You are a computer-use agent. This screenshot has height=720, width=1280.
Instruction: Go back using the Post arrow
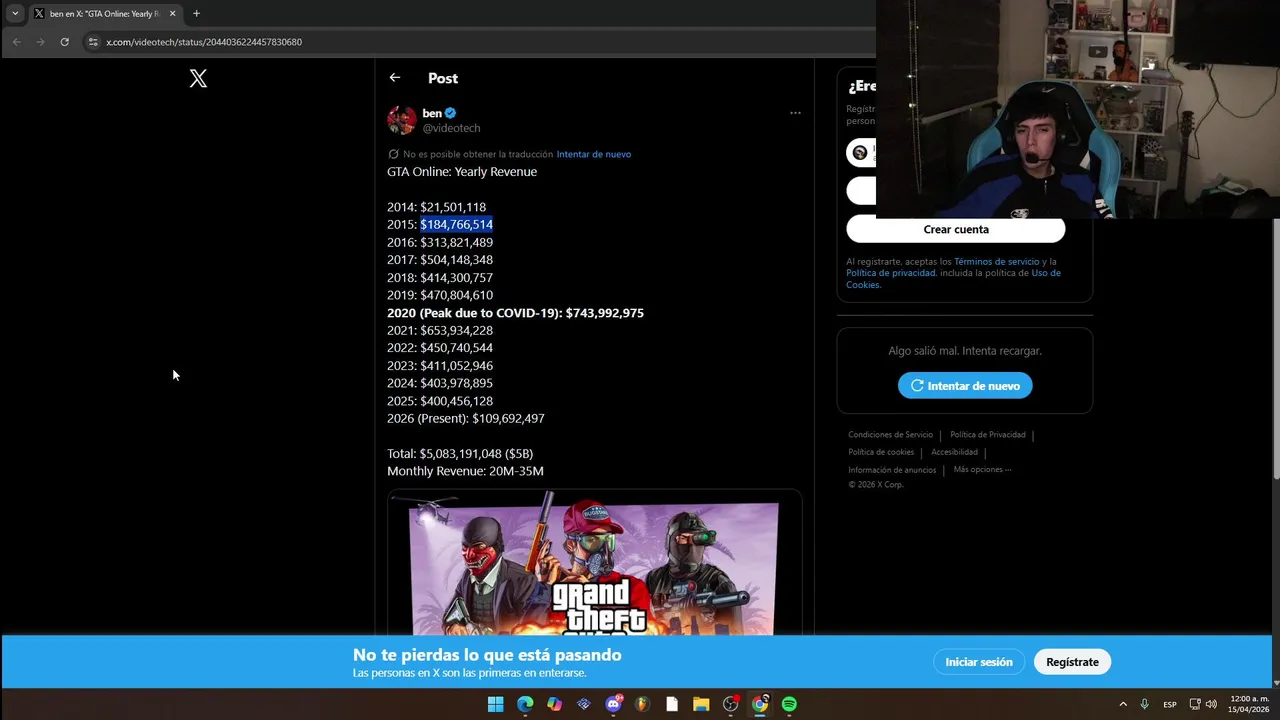(x=395, y=78)
